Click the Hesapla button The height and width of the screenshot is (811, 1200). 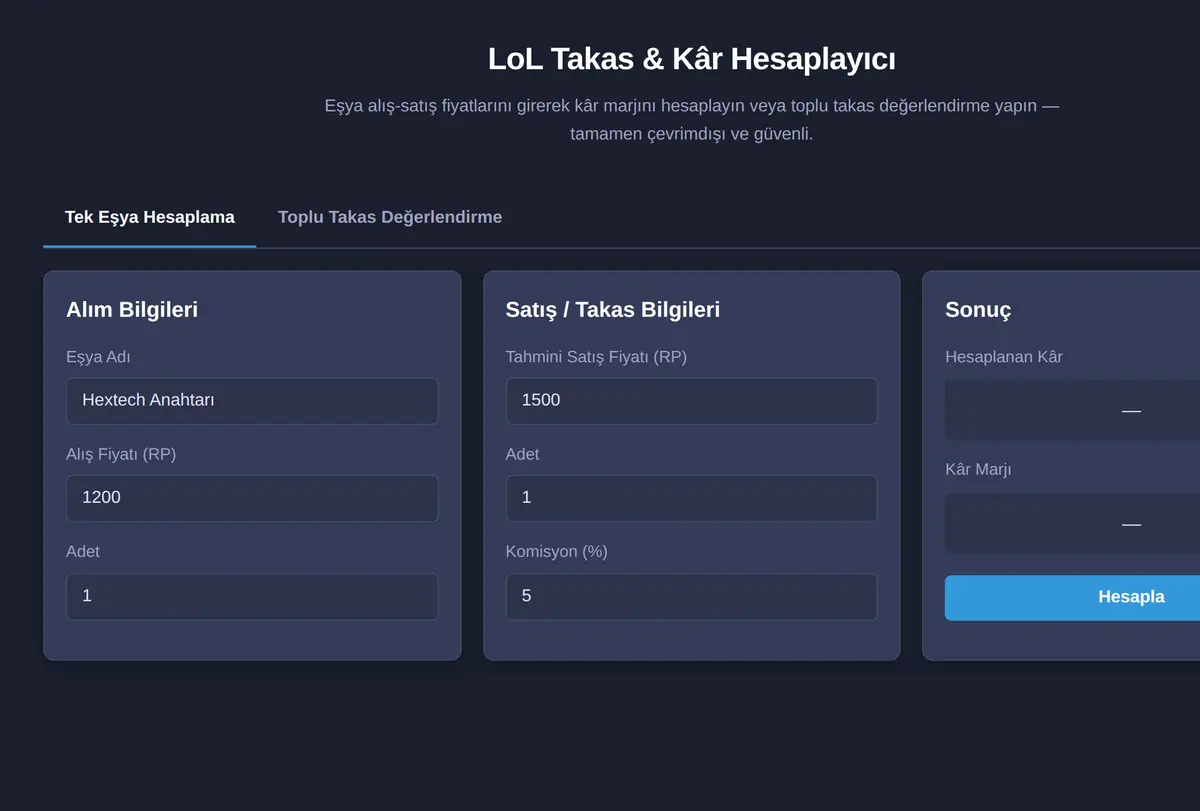click(1072, 597)
